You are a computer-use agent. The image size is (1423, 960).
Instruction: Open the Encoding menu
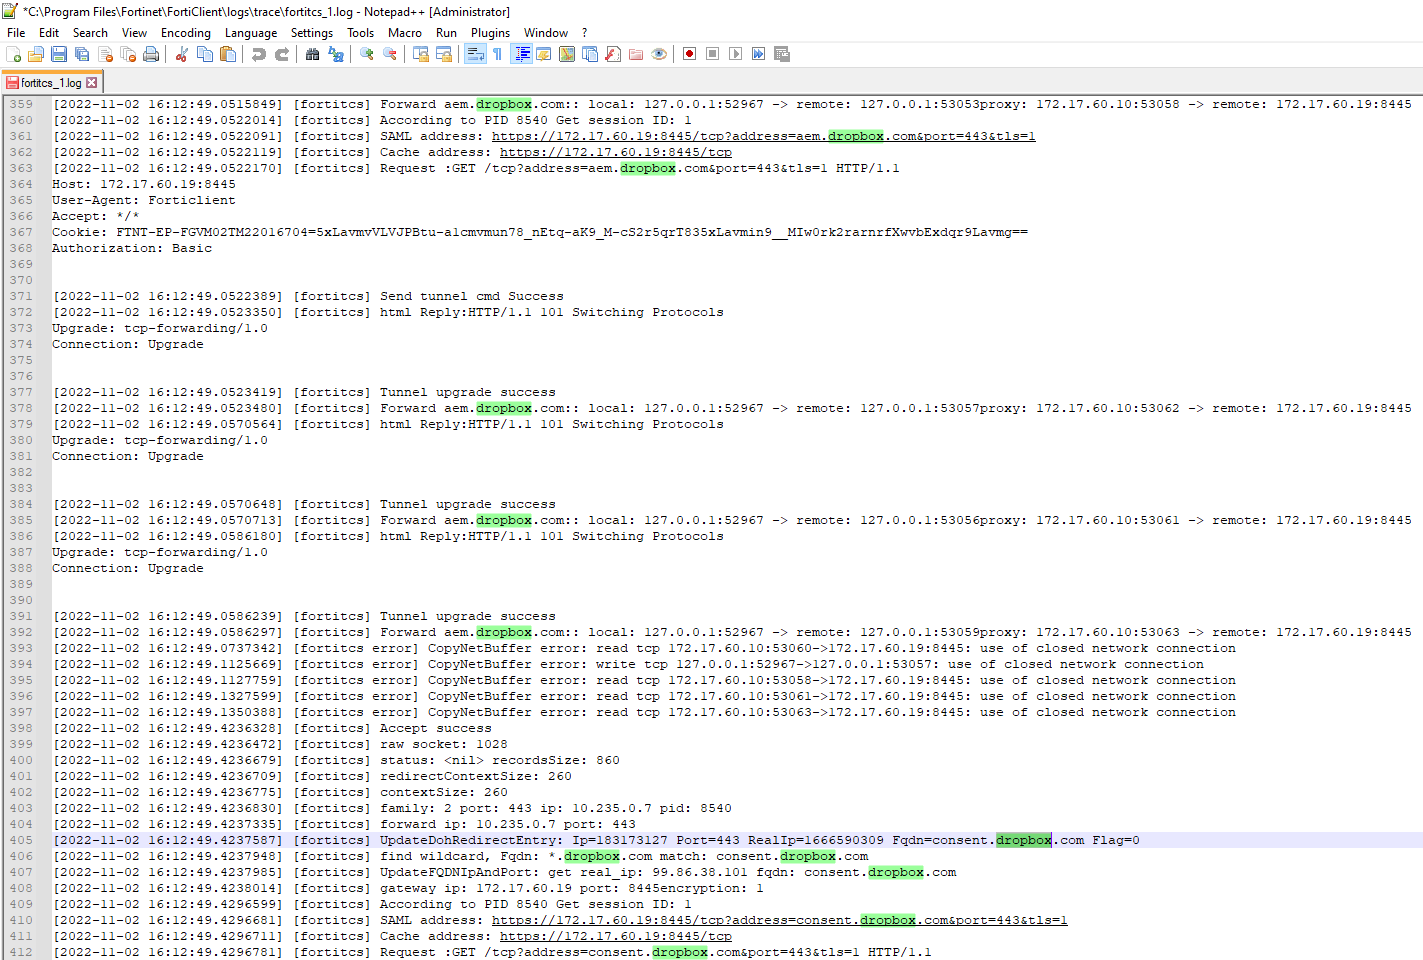click(x=186, y=33)
